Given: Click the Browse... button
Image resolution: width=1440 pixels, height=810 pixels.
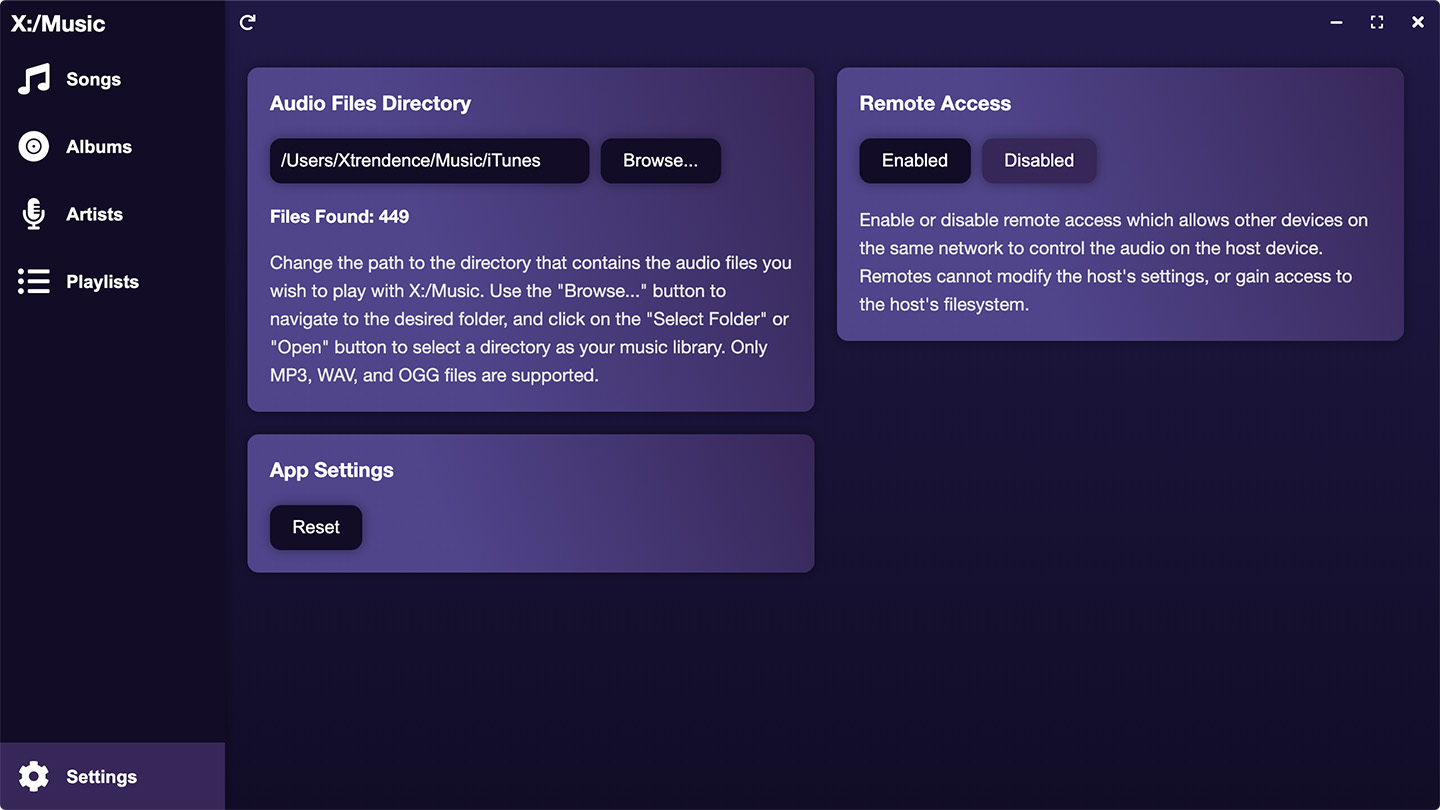Looking at the screenshot, I should [660, 161].
